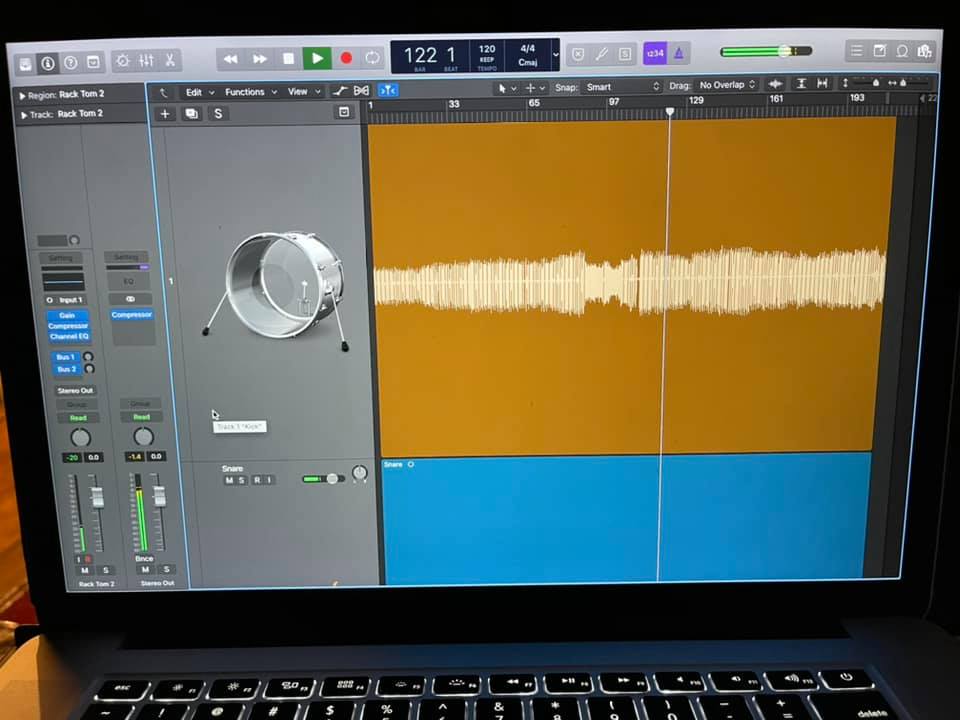Screen dimensions: 960x720
Task: Toggle the Replace mode button
Action: pyautogui.click(x=578, y=54)
